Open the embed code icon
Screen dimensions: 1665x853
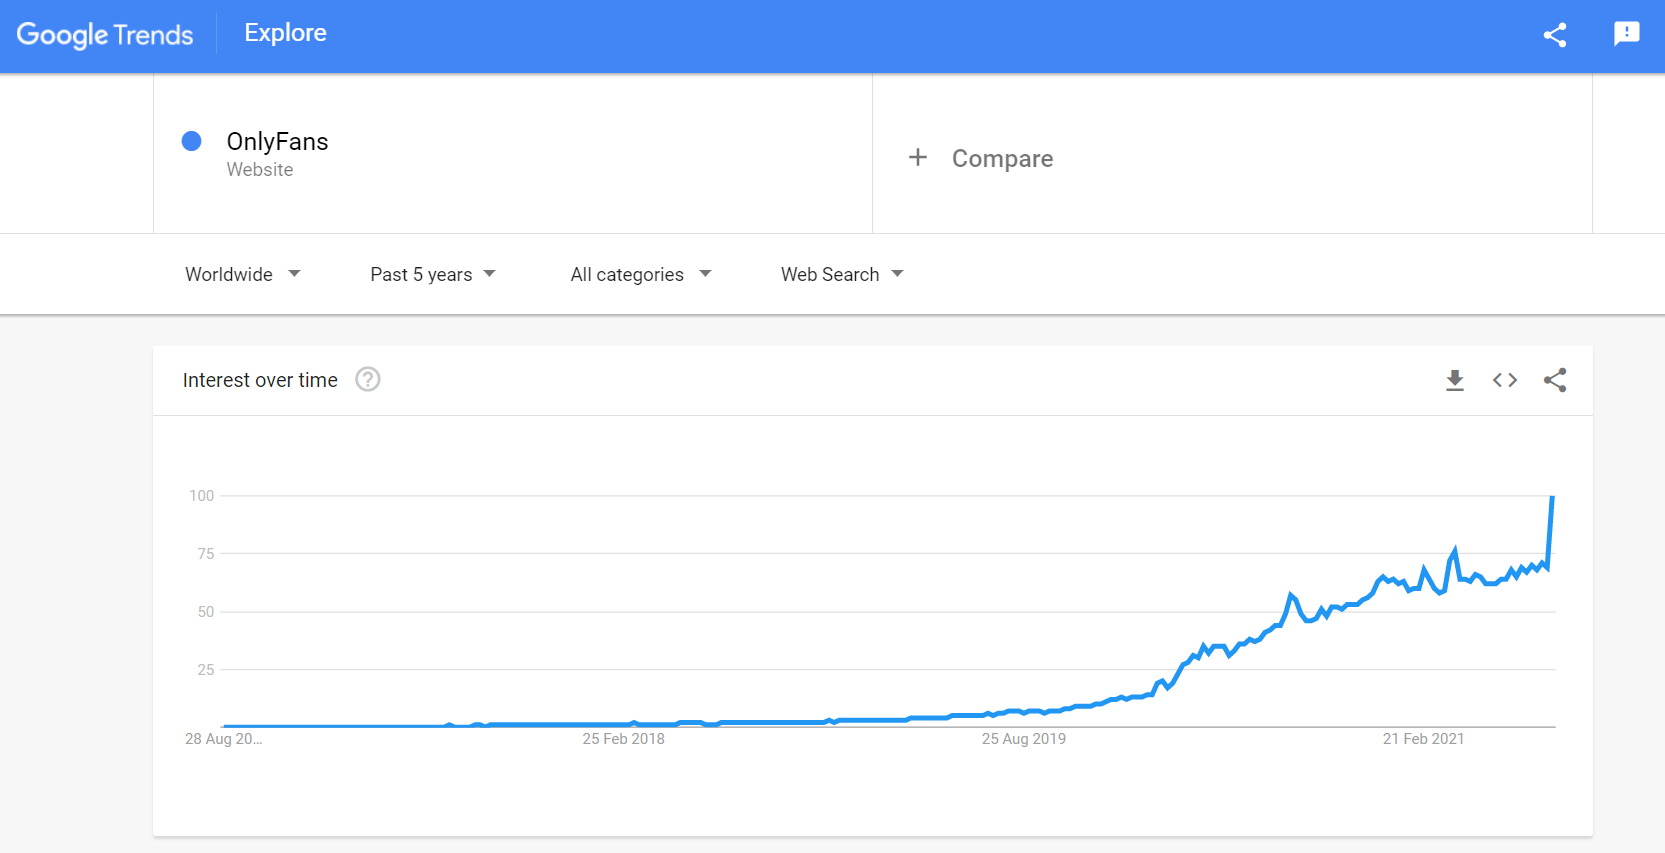[x=1504, y=380]
